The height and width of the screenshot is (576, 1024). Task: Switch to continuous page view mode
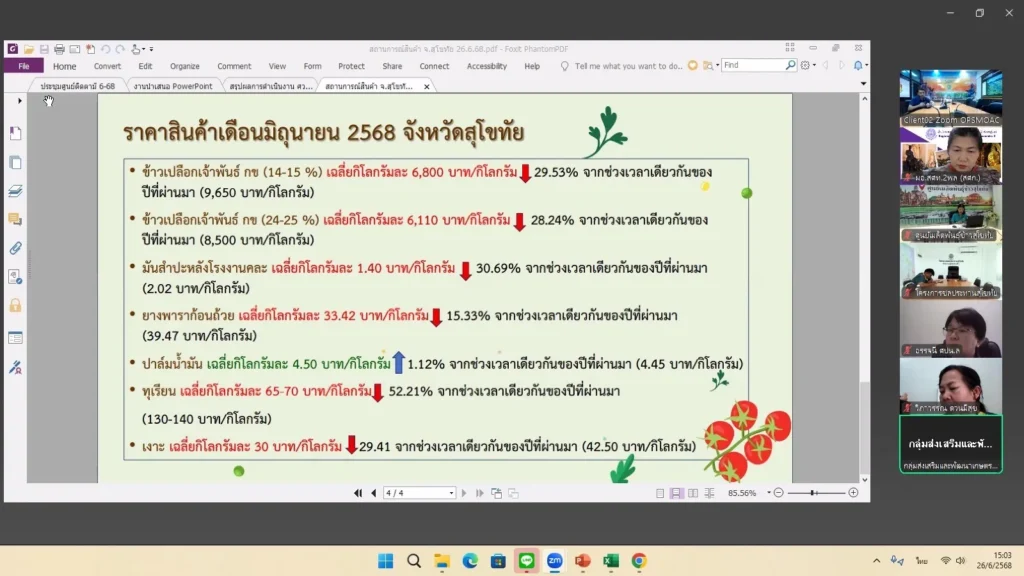tap(677, 493)
